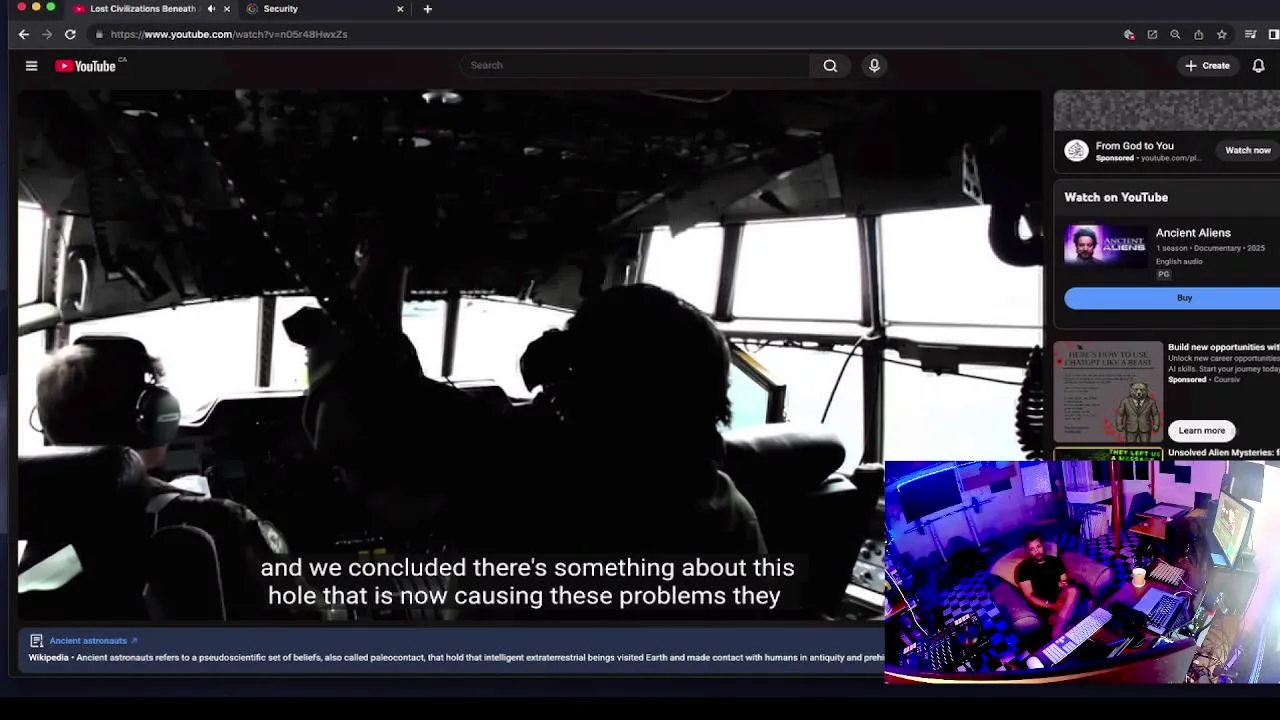Focus the YouTube search field
Screen dimensions: 1280x720
tap(635, 65)
